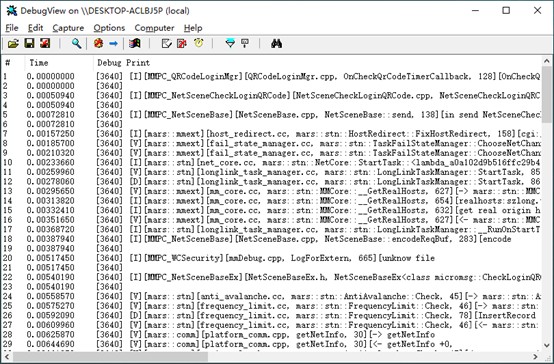This screenshot has height=364, width=554.
Task: Minimize the DebugView window
Action: coord(475,10)
